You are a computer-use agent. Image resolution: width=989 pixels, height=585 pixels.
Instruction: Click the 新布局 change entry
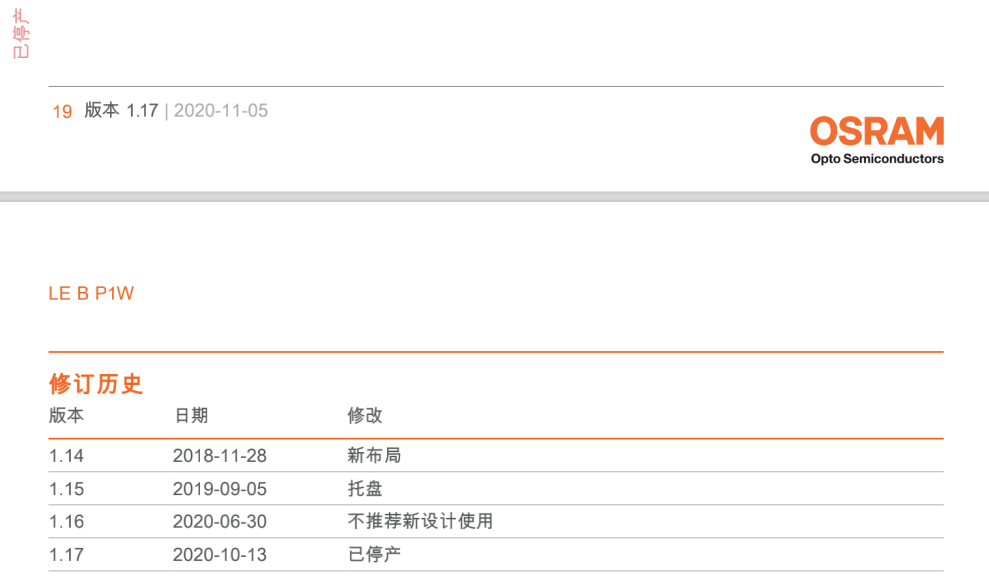(x=374, y=455)
